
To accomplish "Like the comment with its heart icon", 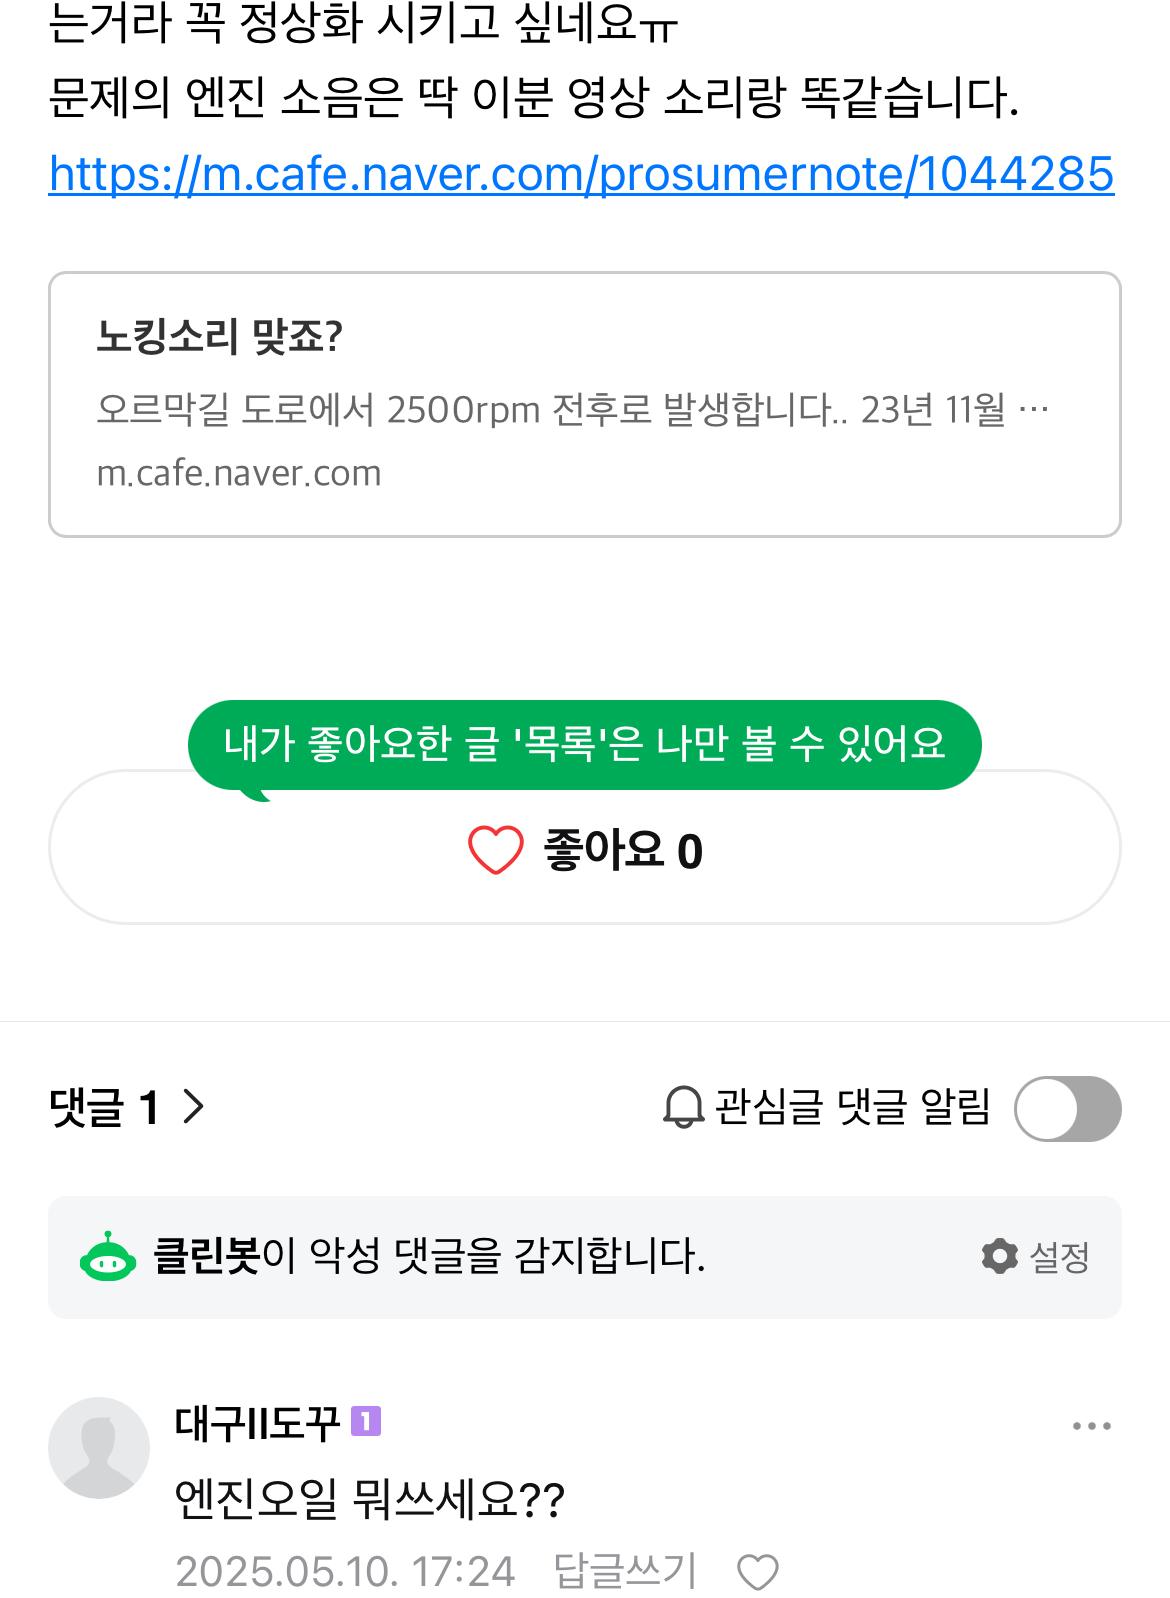I will point(757,1573).
